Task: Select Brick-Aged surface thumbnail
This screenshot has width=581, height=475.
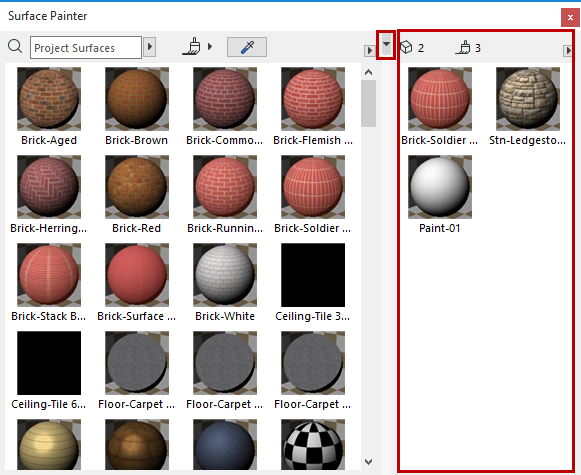Action: tap(49, 99)
